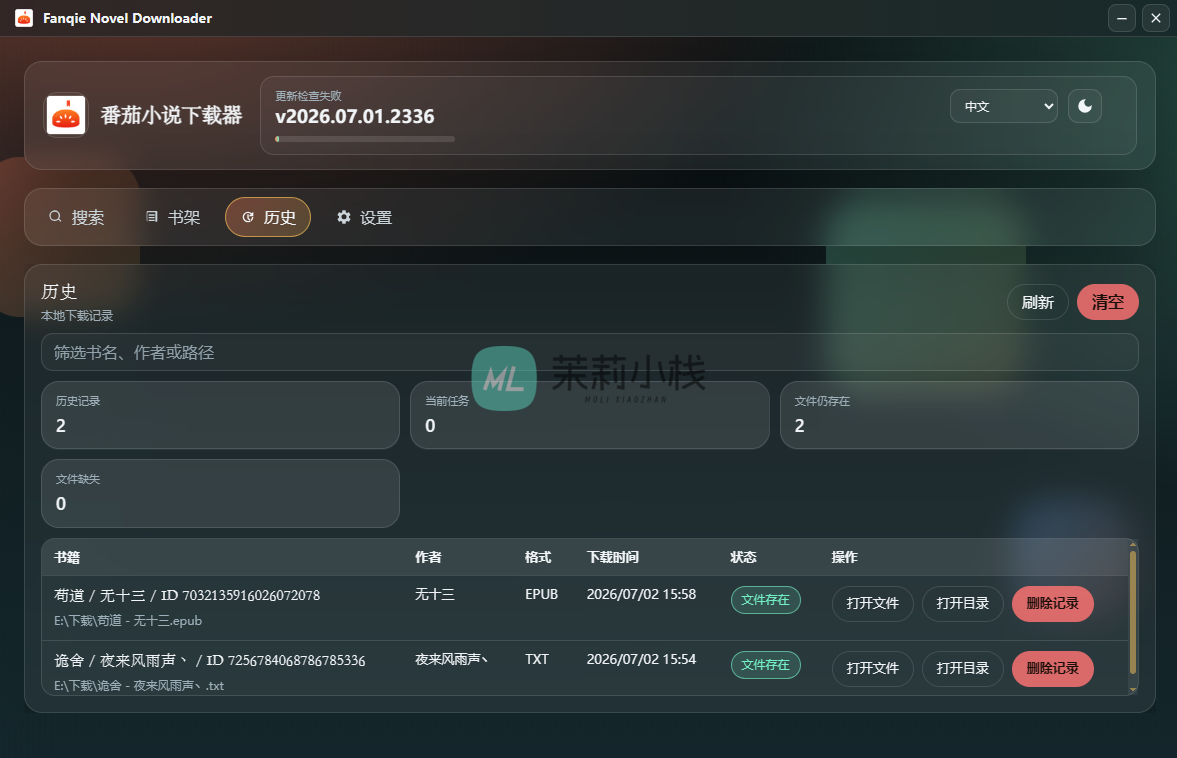Click book title 诡舍 / 夜来风雨声 entry
The height and width of the screenshot is (758, 1177).
pos(209,660)
